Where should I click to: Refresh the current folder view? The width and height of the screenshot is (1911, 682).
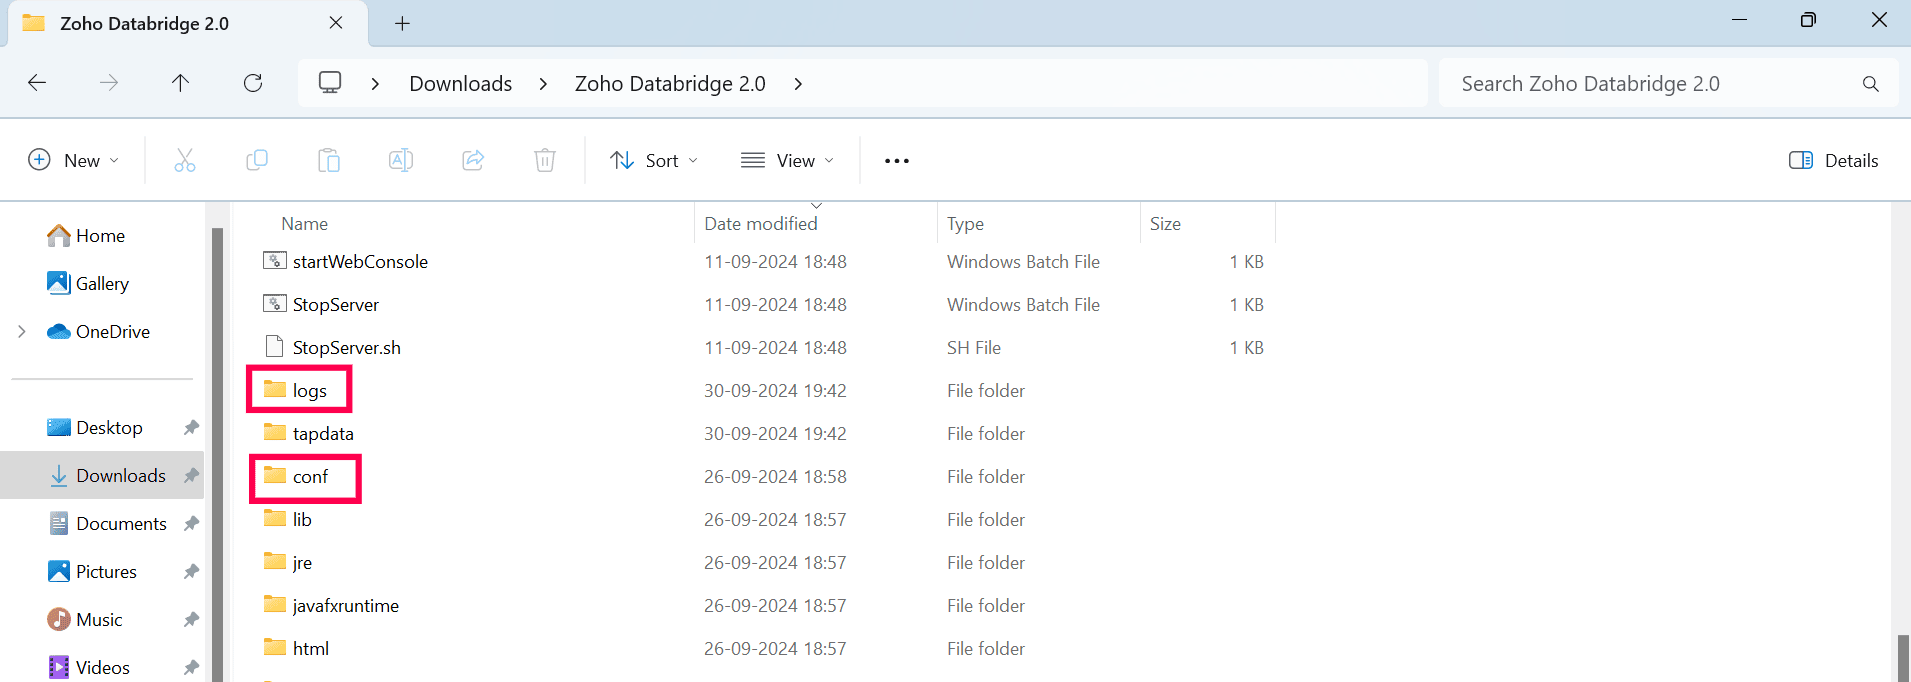coord(253,83)
